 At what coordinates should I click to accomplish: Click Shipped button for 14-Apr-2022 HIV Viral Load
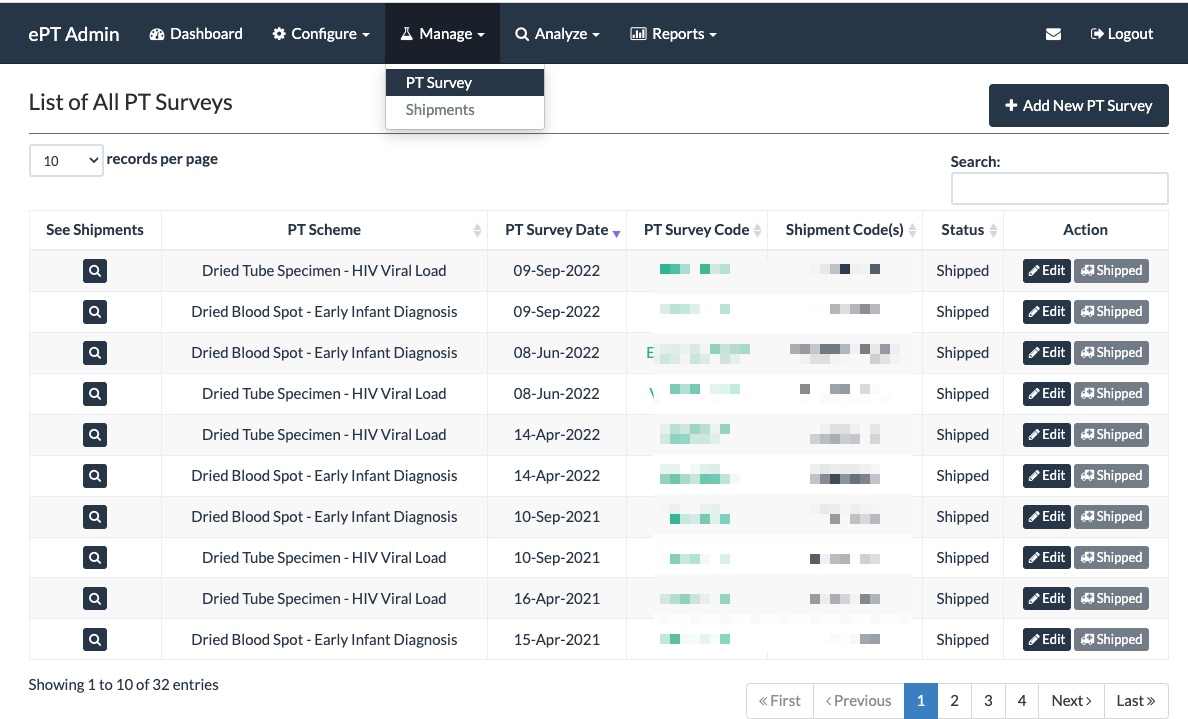1111,435
